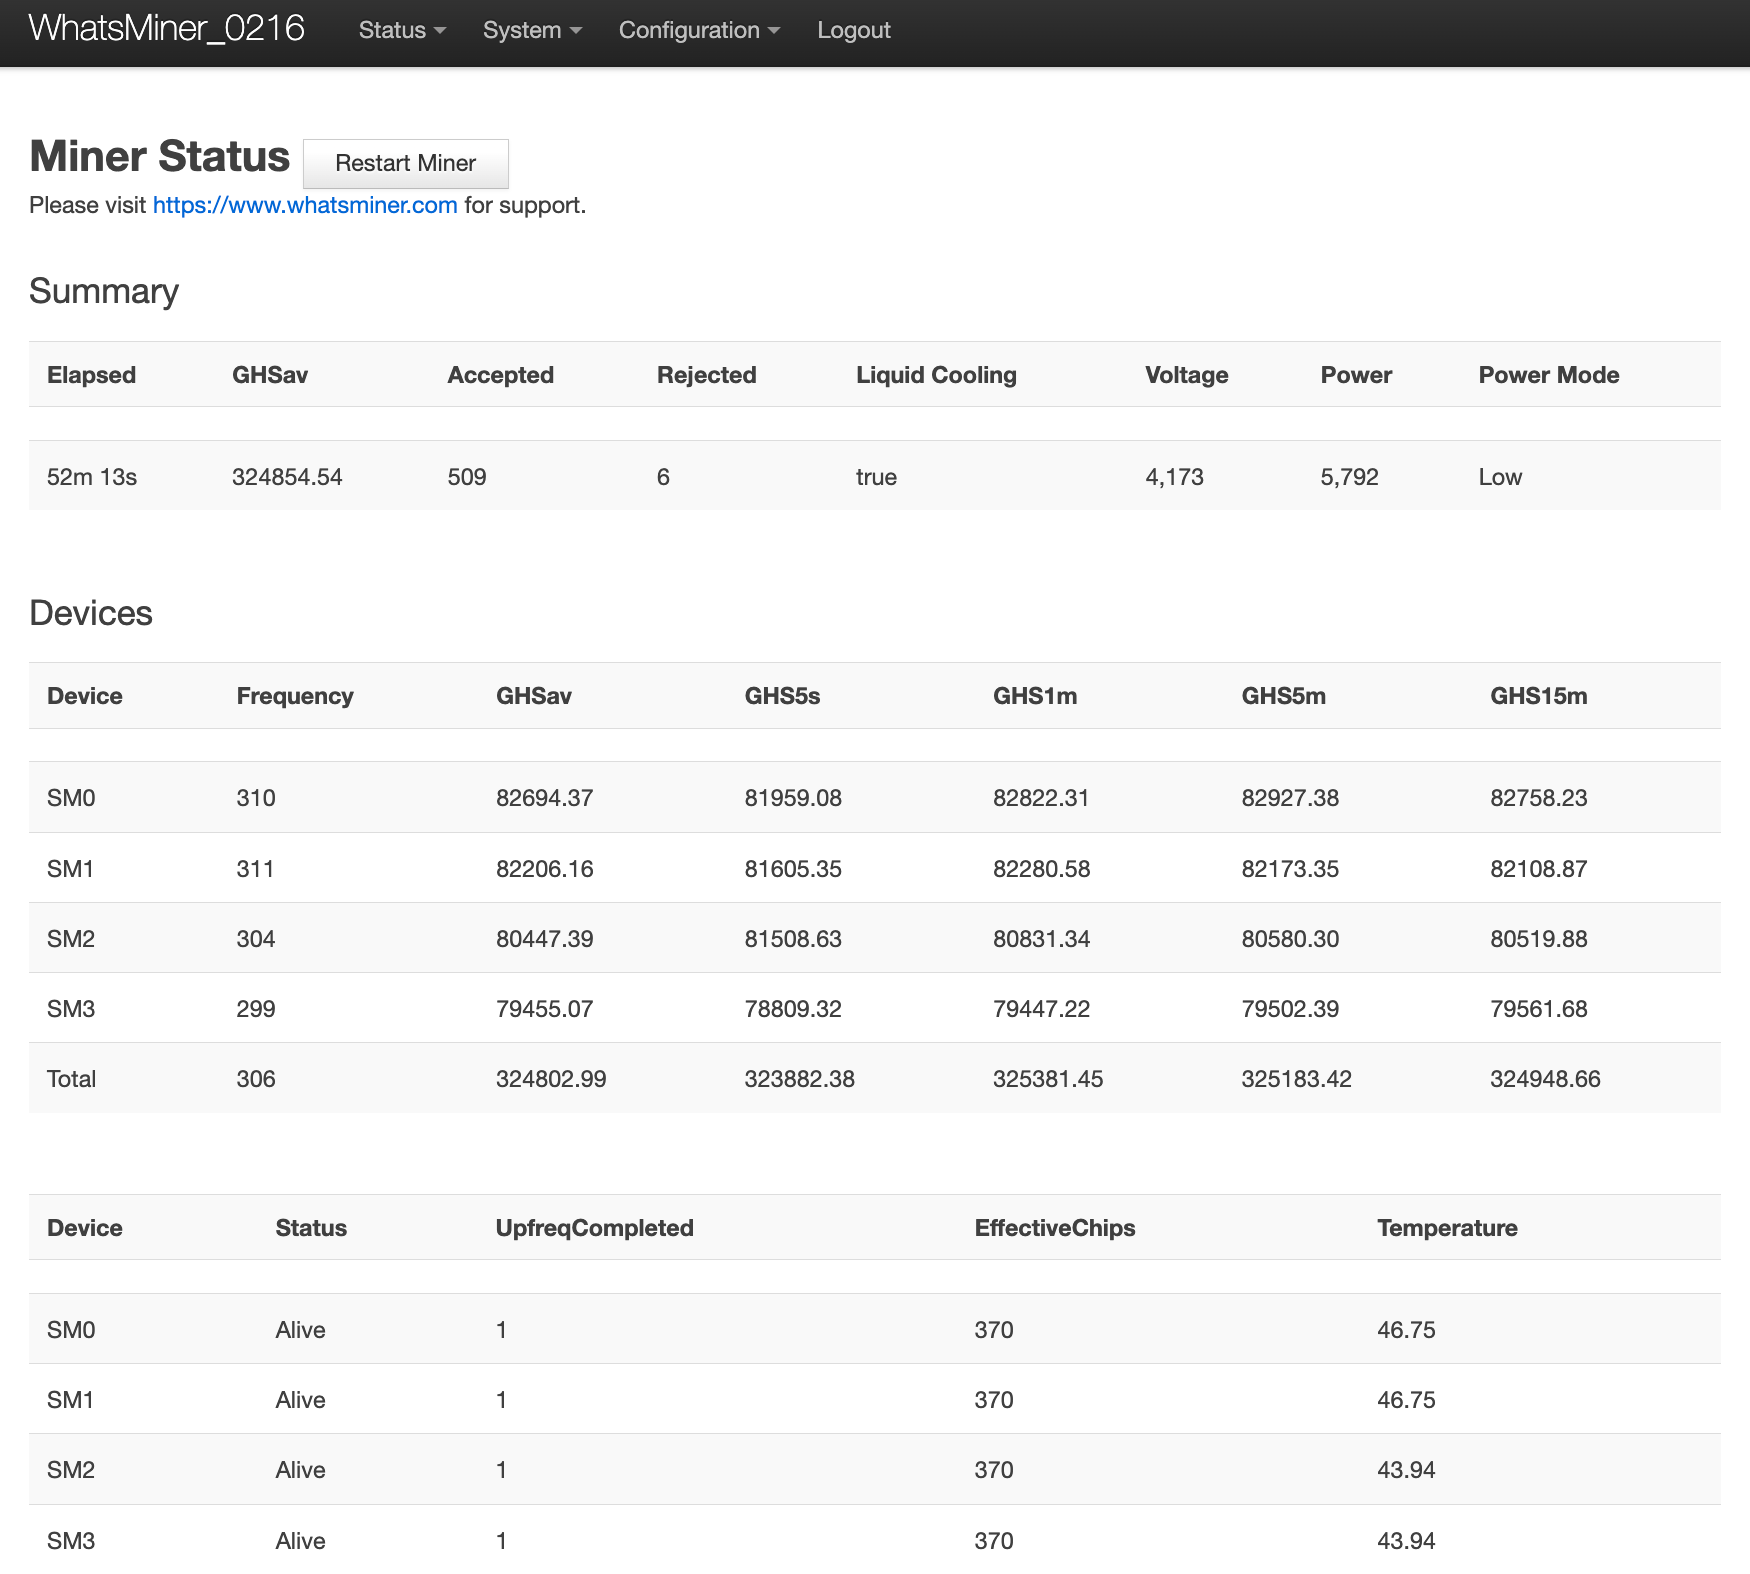Open the Status dropdown menu
1750x1574 pixels.
402,30
